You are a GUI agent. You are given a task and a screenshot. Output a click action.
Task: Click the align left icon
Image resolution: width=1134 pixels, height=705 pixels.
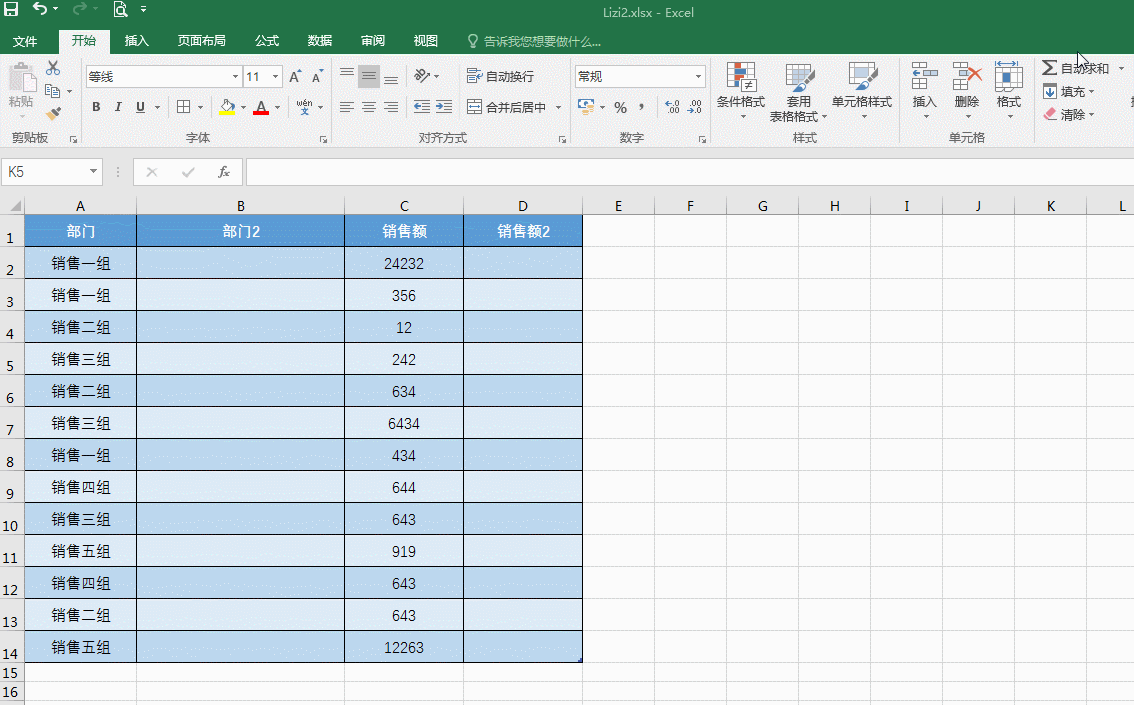click(347, 107)
